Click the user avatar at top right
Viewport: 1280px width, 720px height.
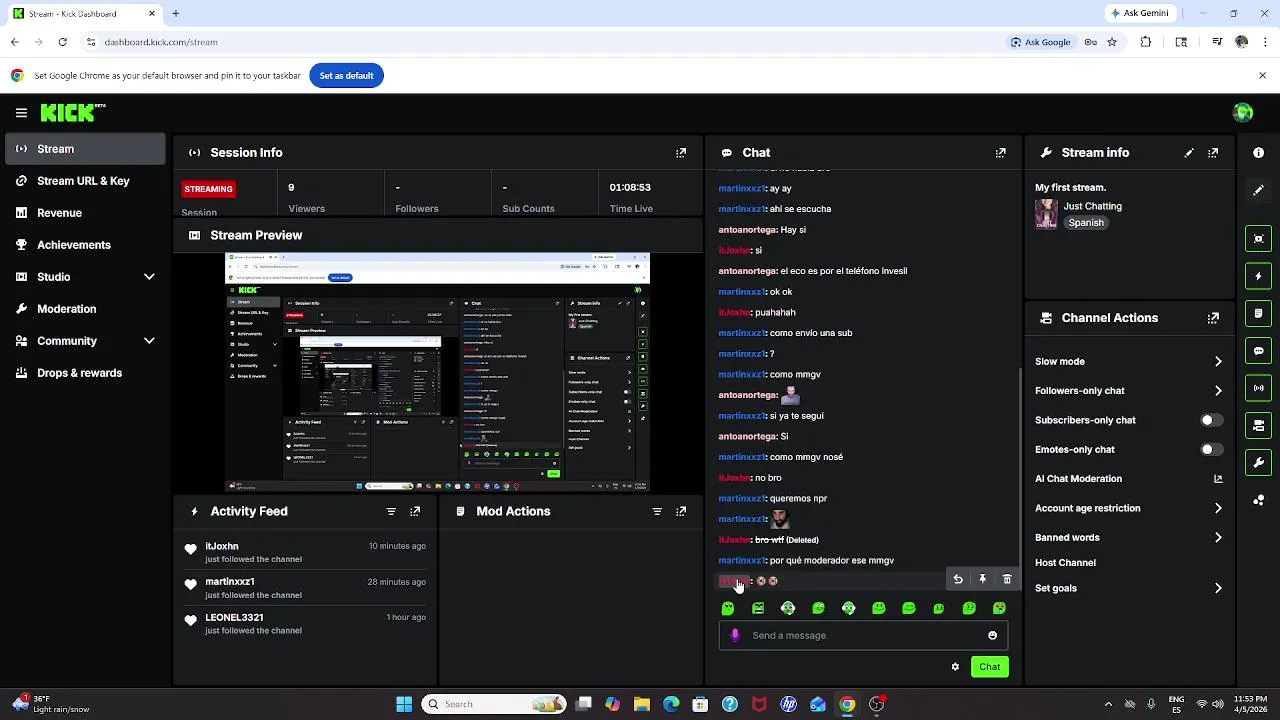[1243, 113]
